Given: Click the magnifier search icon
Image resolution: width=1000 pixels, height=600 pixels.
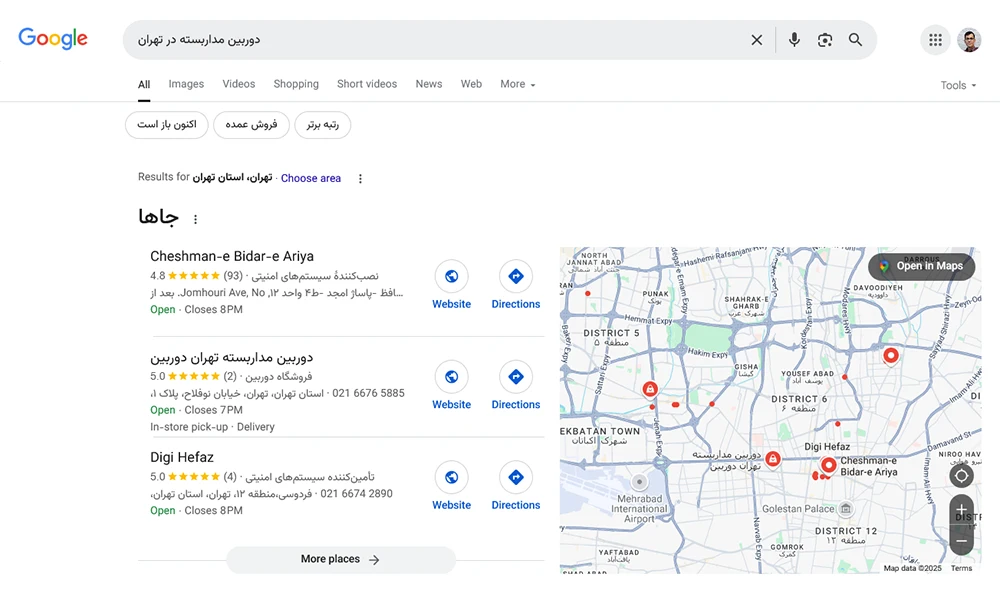Looking at the screenshot, I should coord(855,40).
